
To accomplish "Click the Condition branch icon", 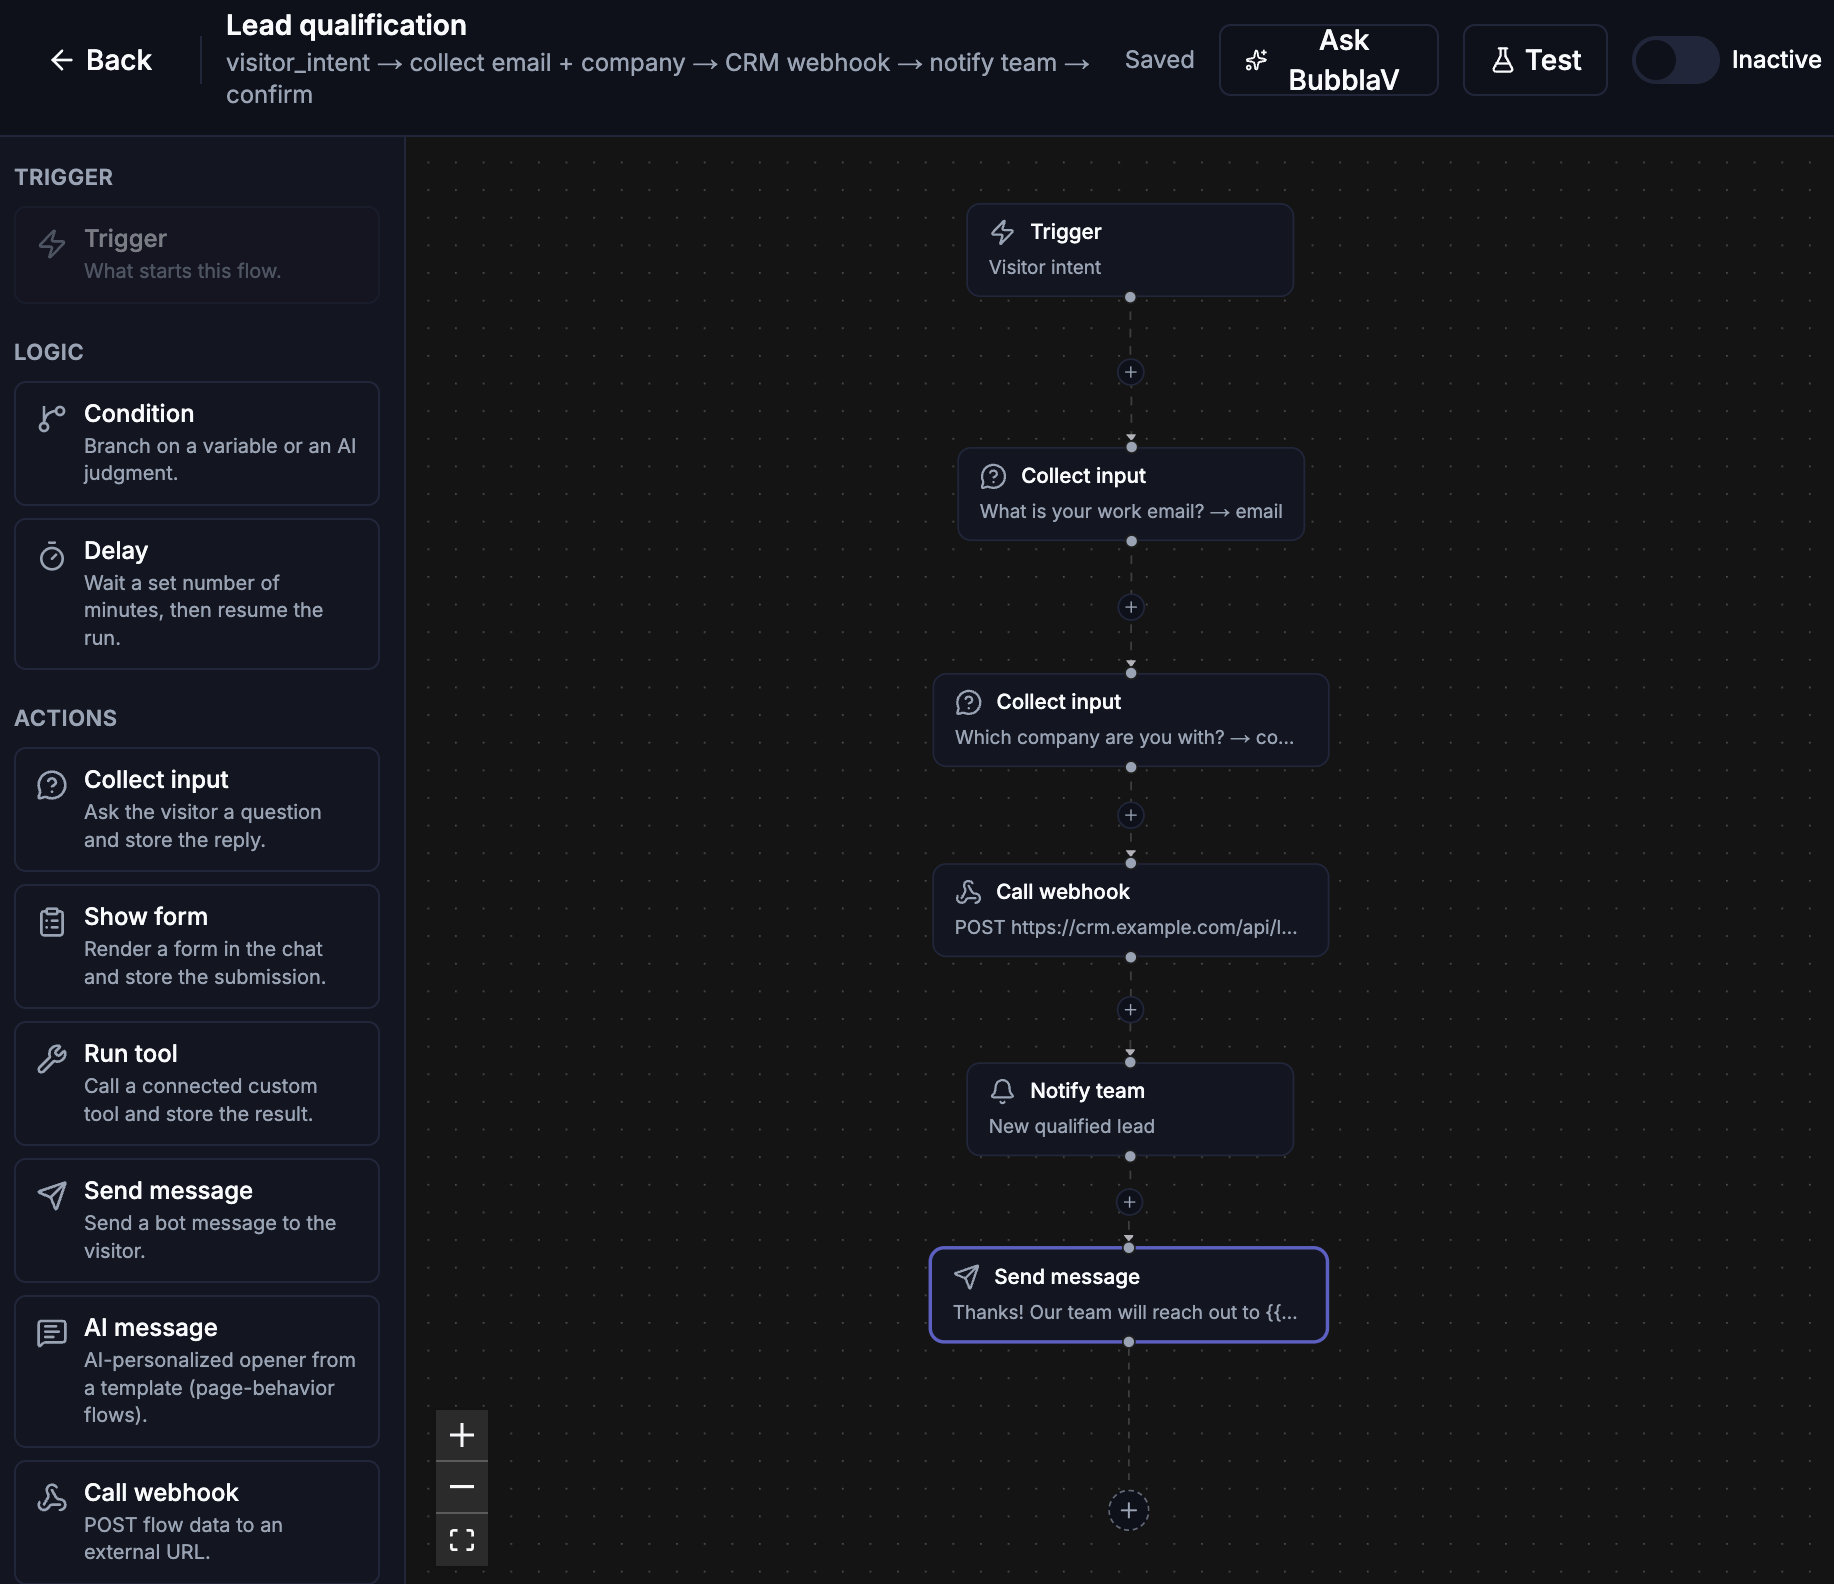I will pos(52,418).
